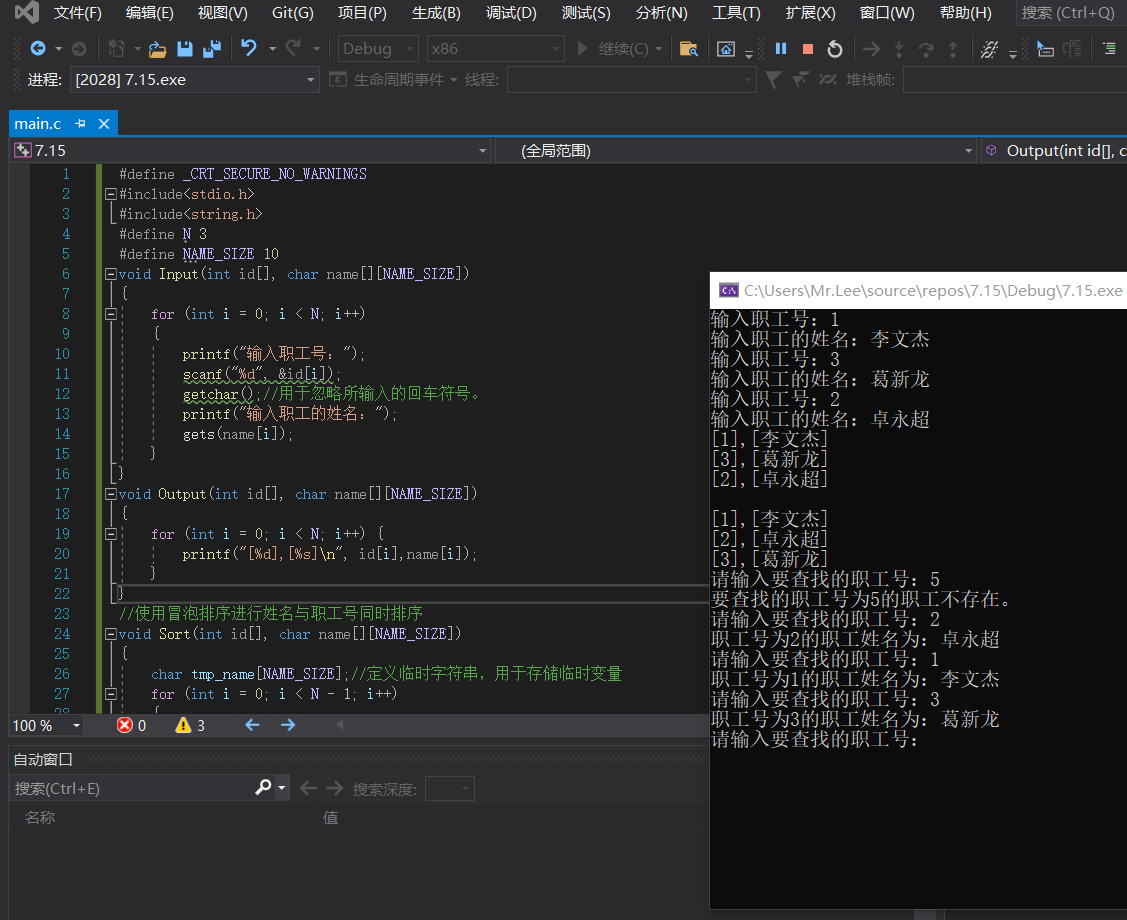Click the Navigate Forward arrow icon
The width and height of the screenshot is (1127, 920).
click(x=79, y=48)
